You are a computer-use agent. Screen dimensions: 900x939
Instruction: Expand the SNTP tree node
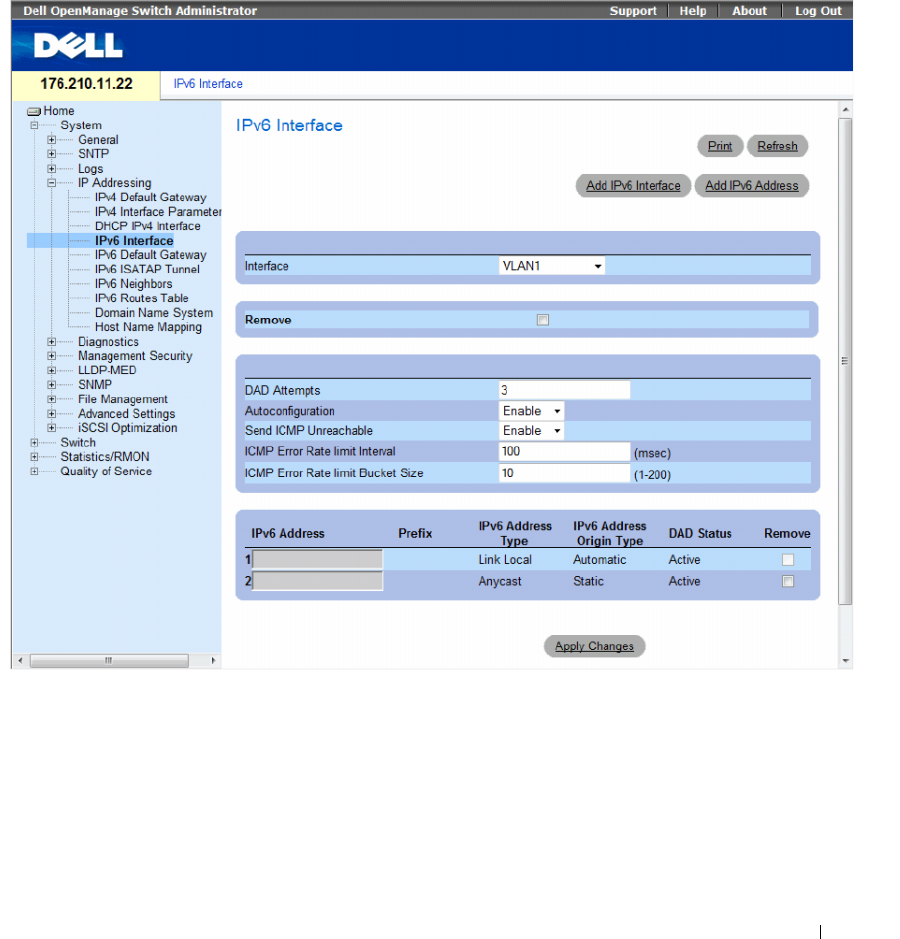click(x=51, y=154)
